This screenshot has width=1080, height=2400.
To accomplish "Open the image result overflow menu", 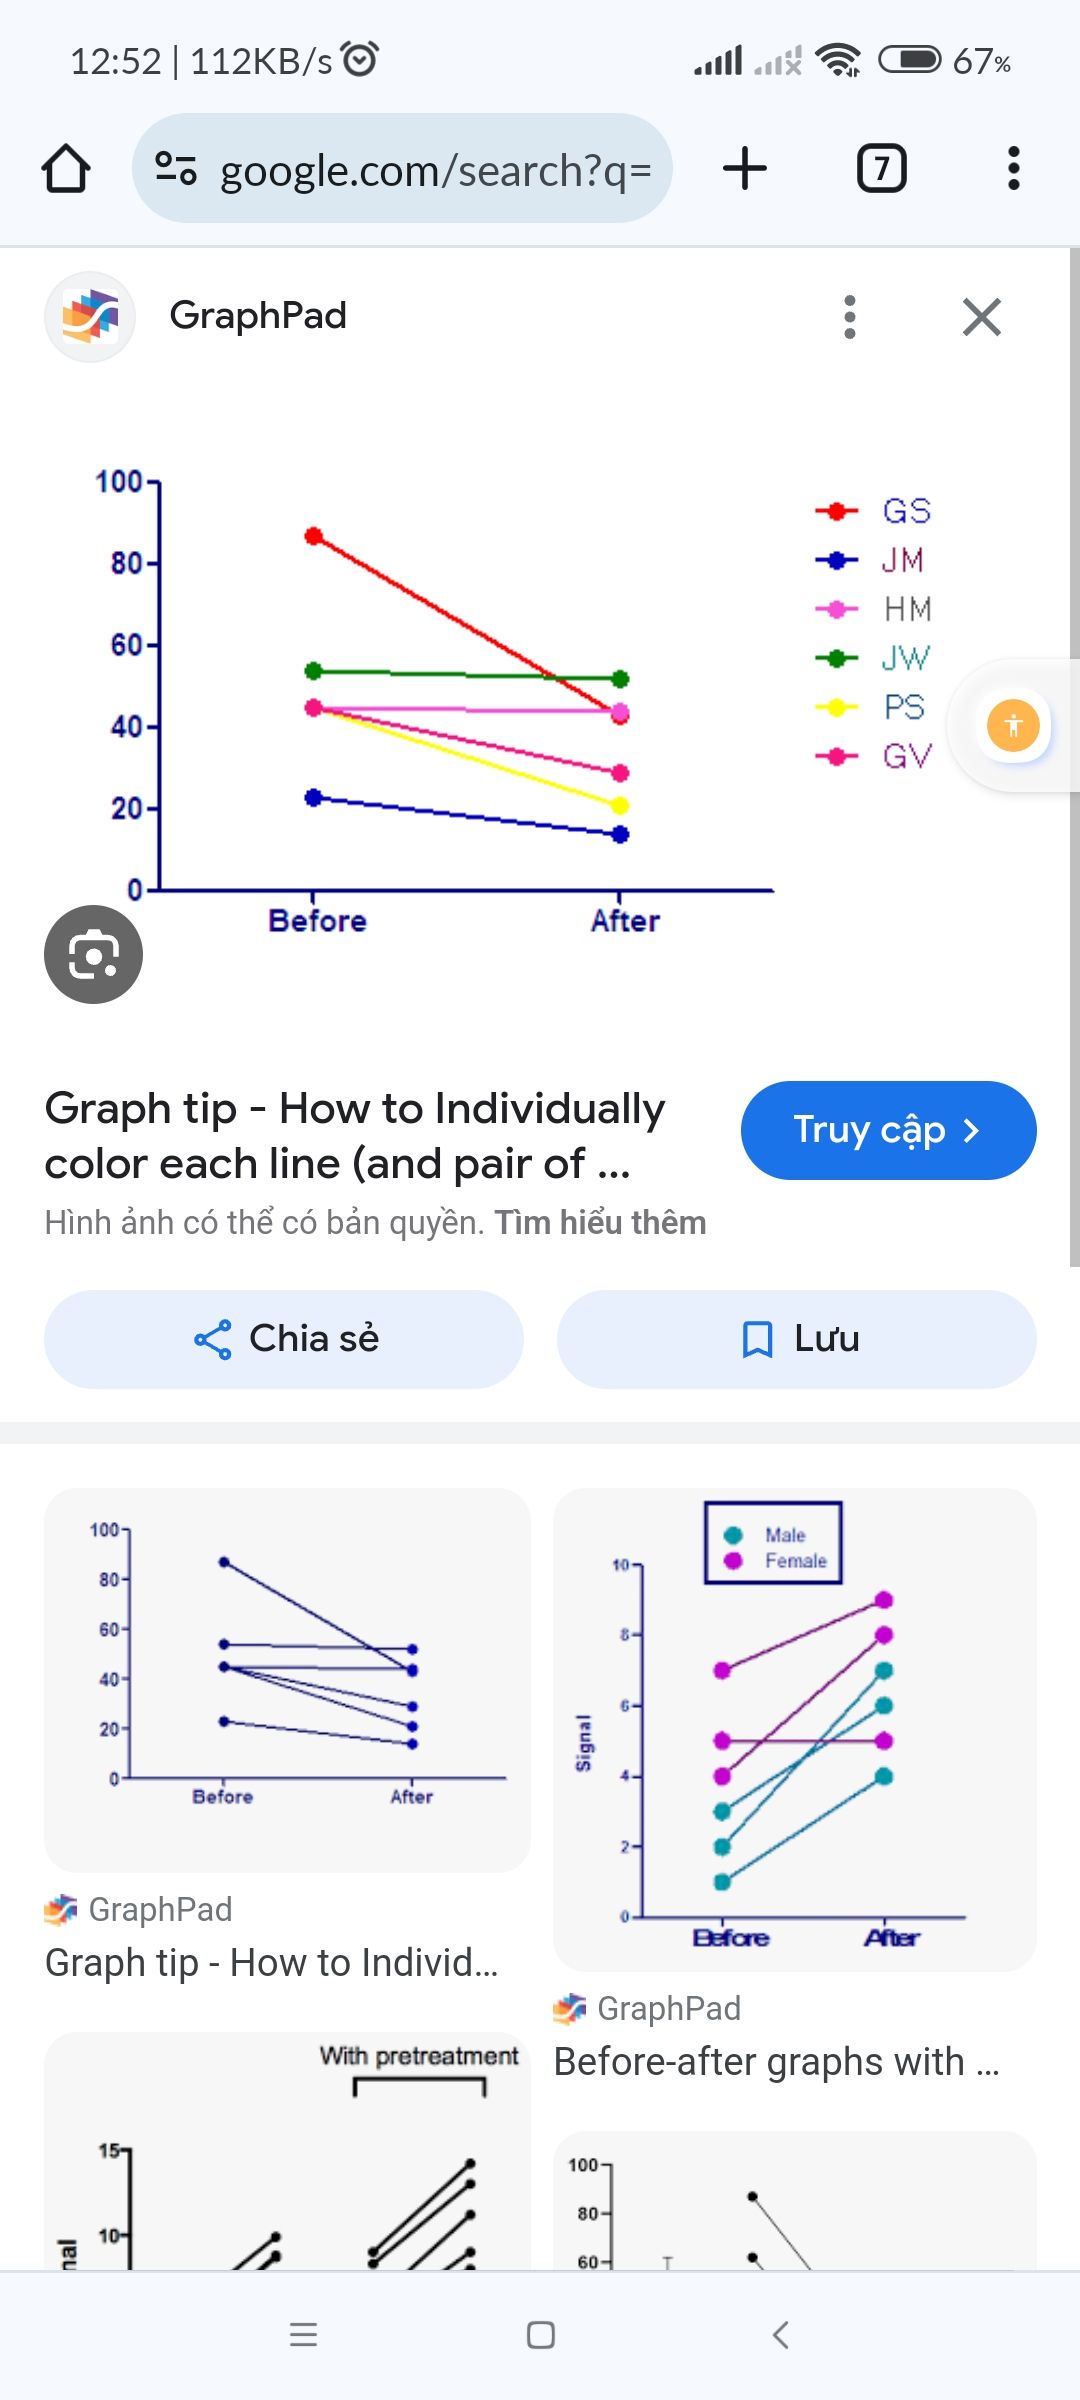I will point(849,317).
